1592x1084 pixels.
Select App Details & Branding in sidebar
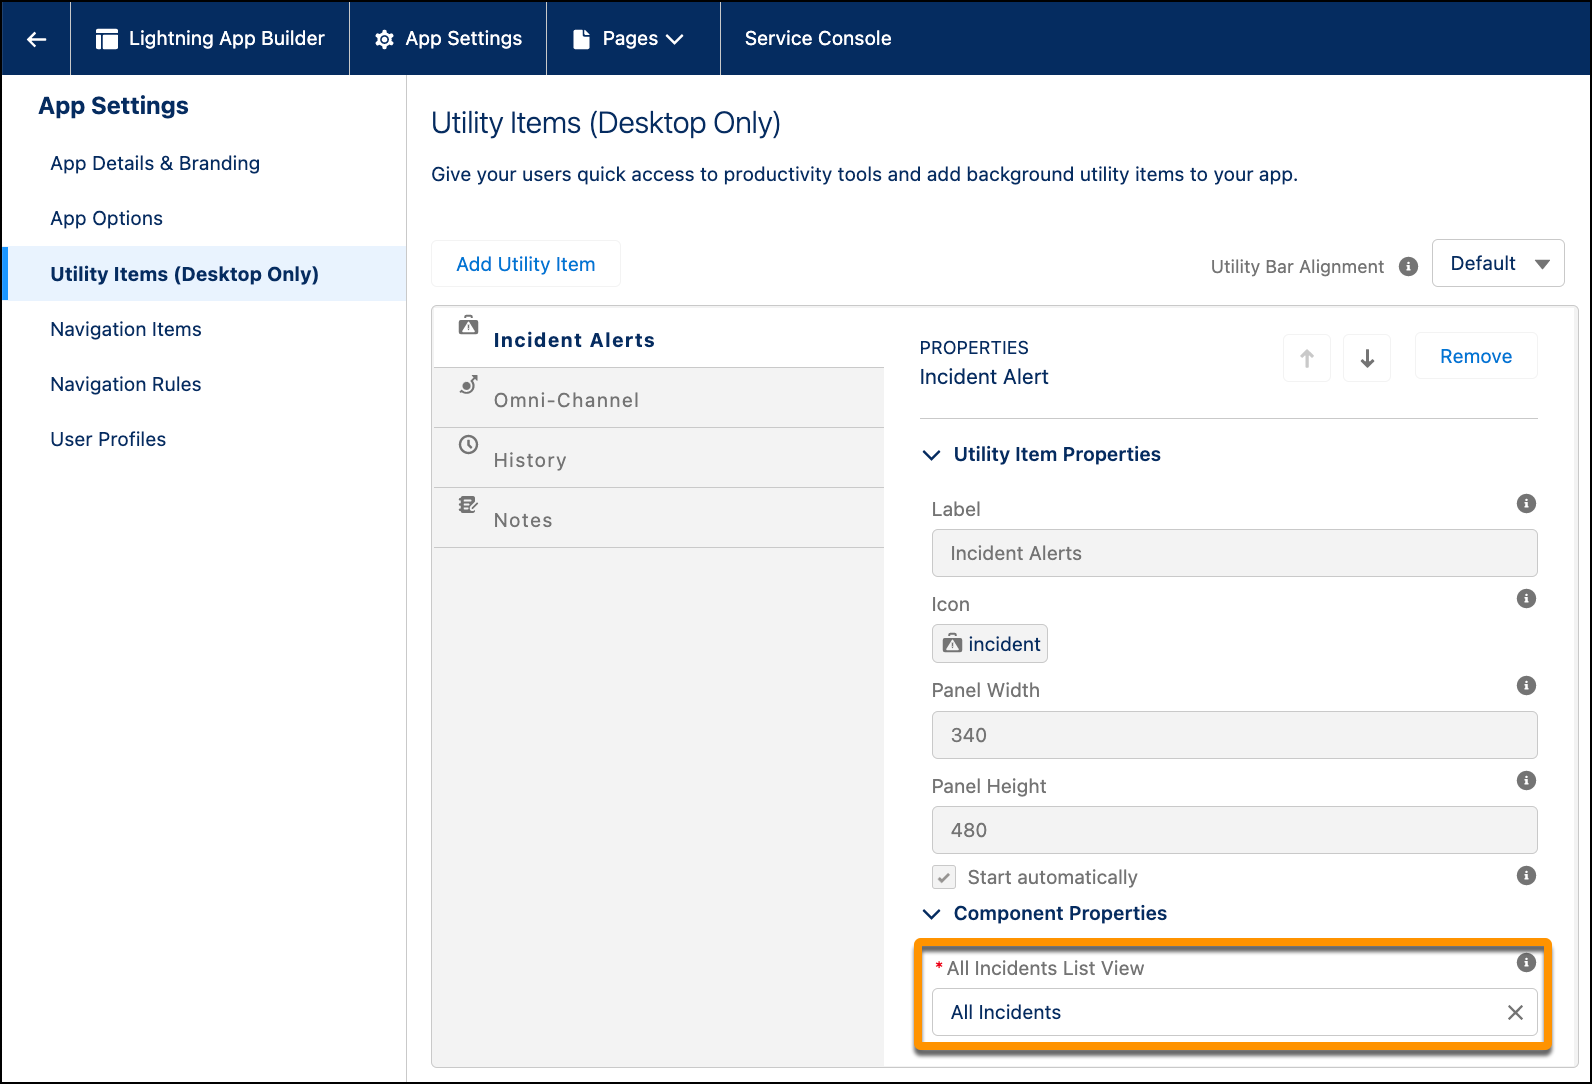[155, 163]
